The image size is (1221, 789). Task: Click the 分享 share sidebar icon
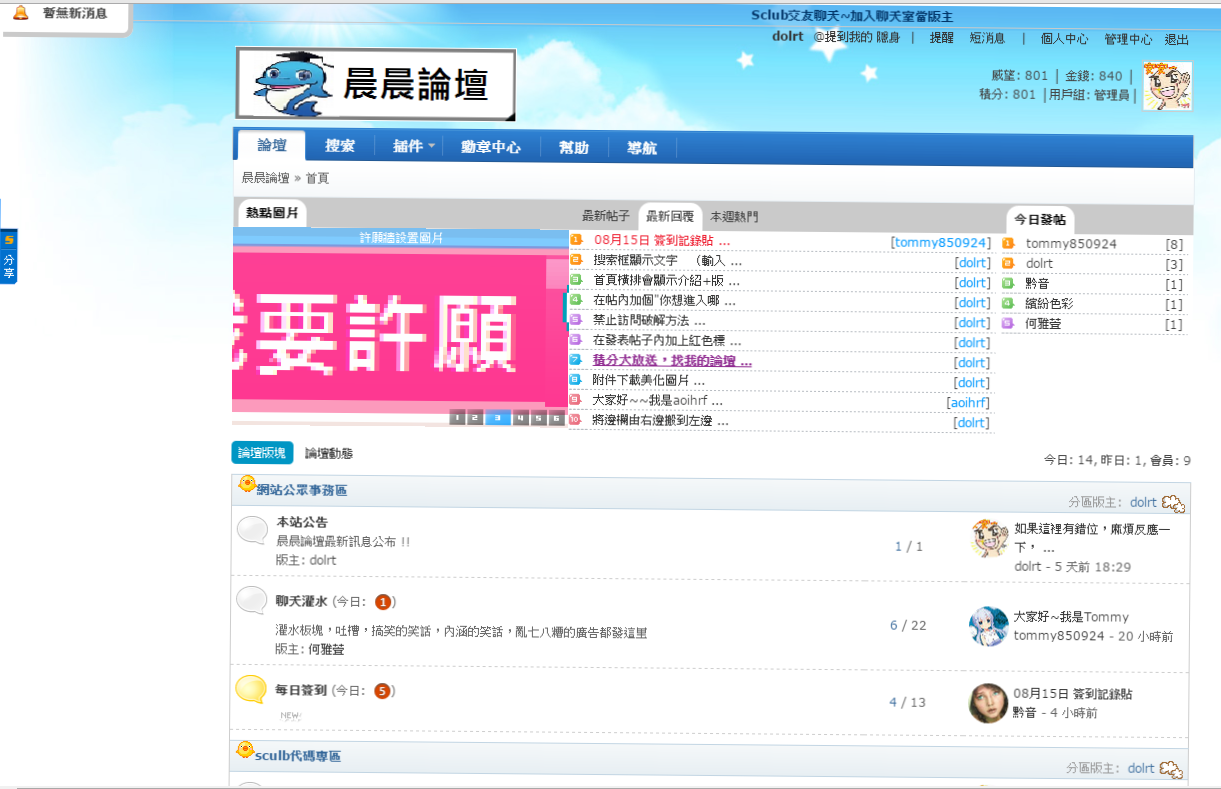pyautogui.click(x=9, y=258)
